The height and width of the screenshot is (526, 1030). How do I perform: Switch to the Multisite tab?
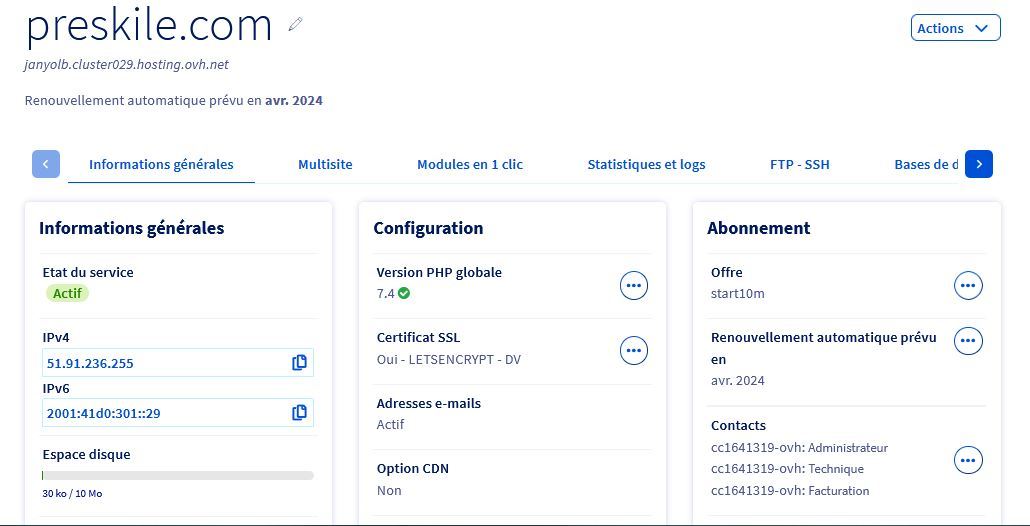(325, 164)
